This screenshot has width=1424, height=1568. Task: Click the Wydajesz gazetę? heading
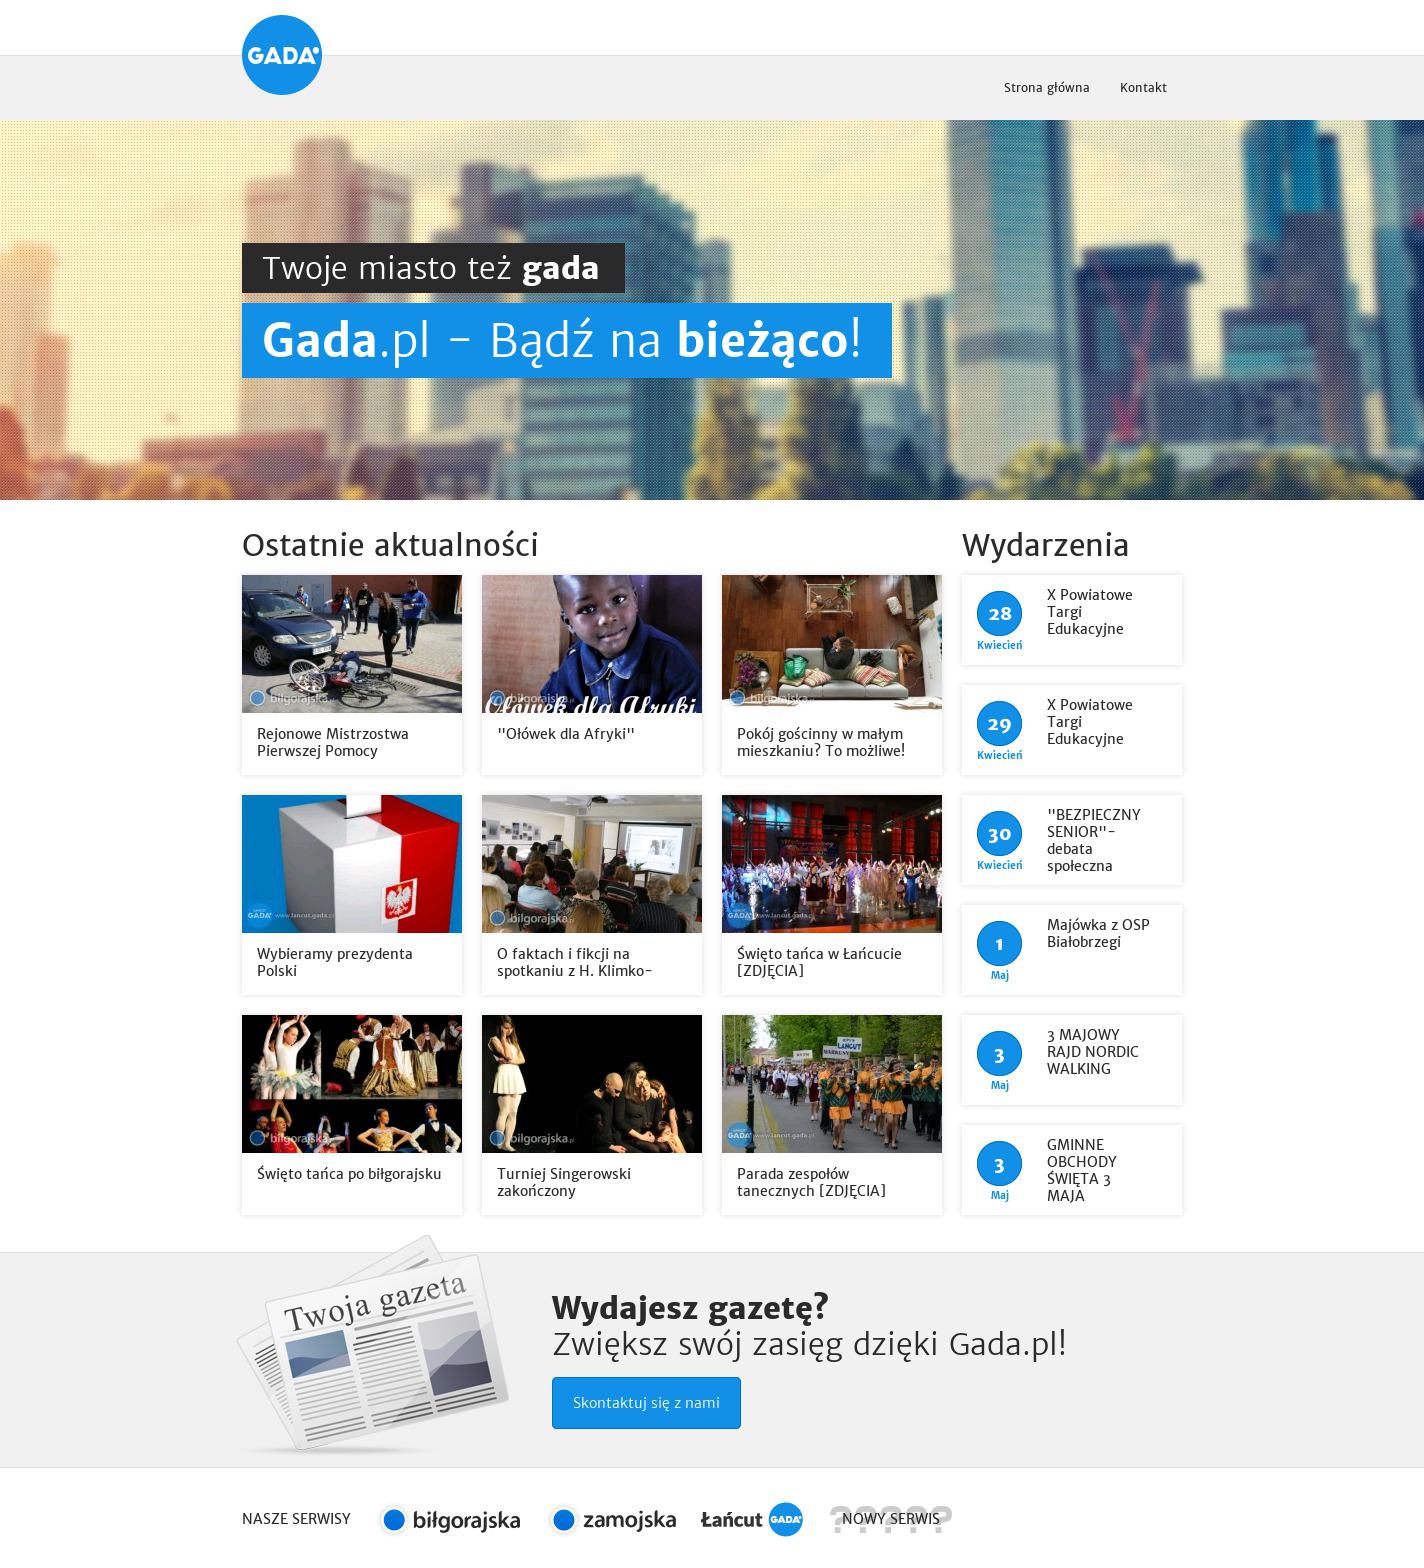[690, 1307]
